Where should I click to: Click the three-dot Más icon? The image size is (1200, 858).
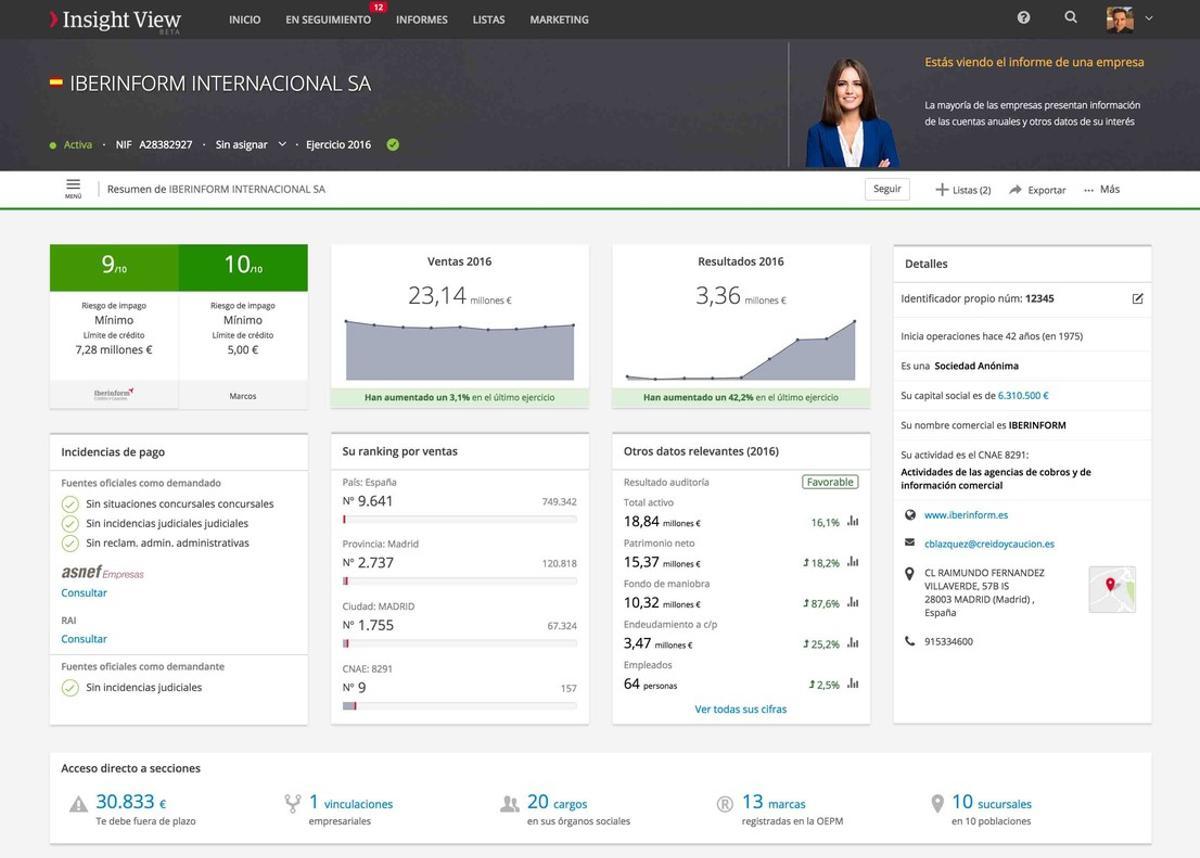1089,190
